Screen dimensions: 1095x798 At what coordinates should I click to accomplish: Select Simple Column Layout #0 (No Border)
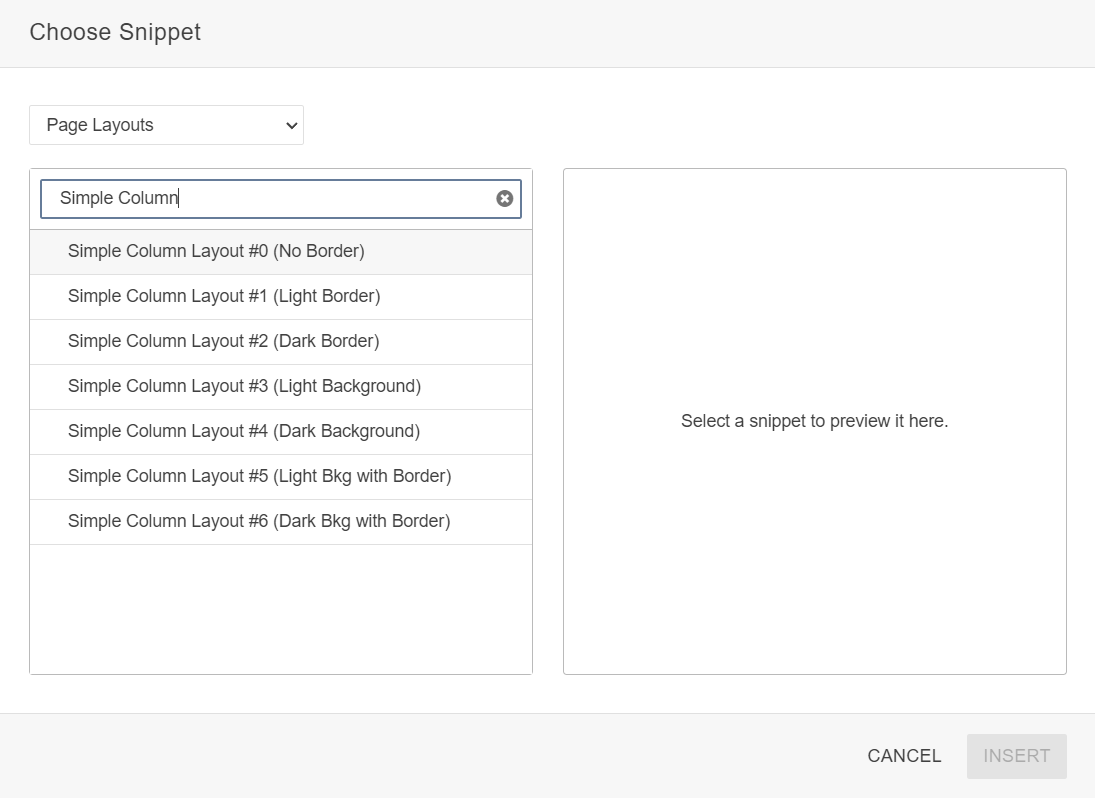pyautogui.click(x=216, y=252)
